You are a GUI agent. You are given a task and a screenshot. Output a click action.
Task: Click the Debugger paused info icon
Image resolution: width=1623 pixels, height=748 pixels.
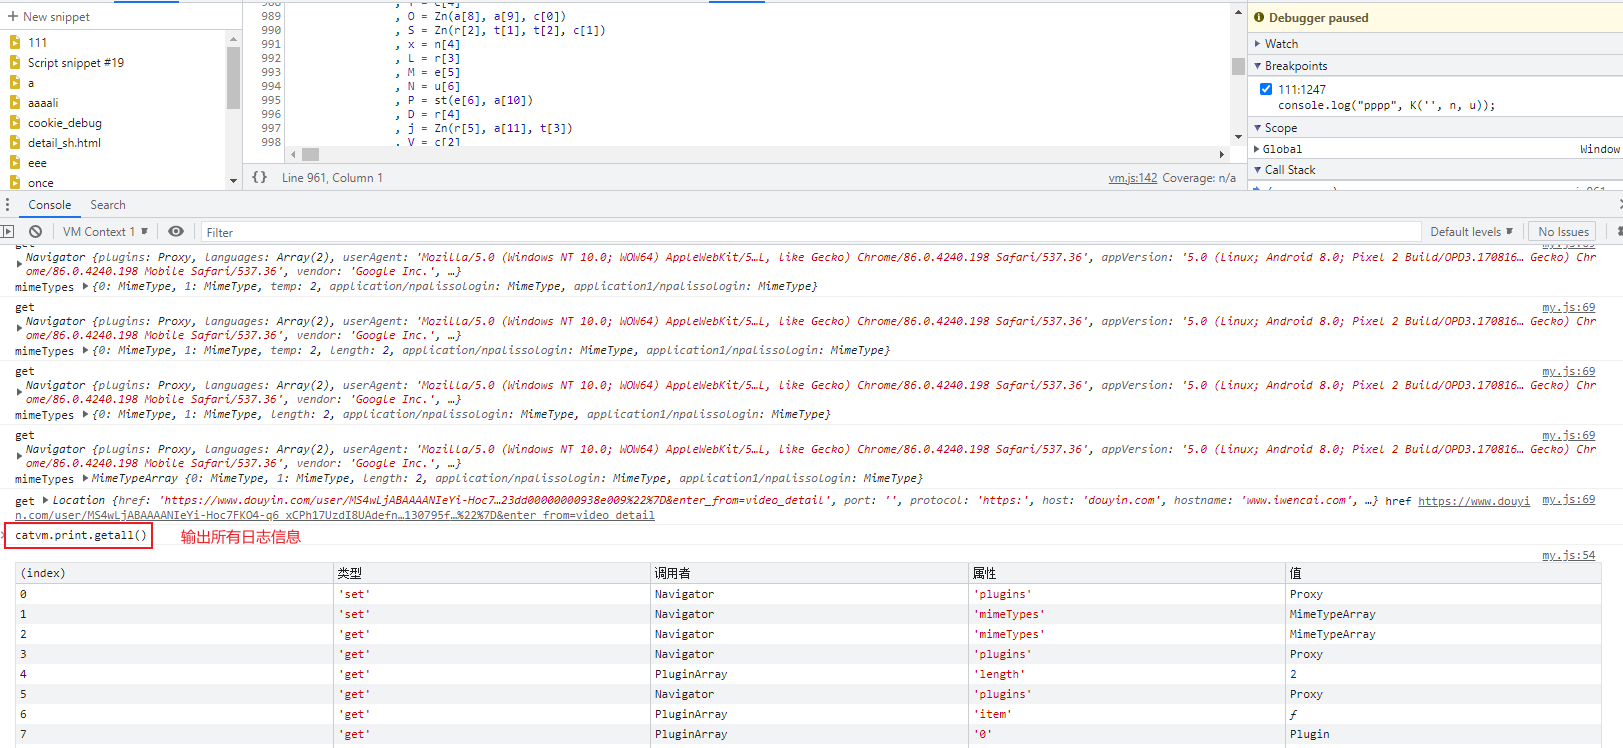(x=1259, y=17)
